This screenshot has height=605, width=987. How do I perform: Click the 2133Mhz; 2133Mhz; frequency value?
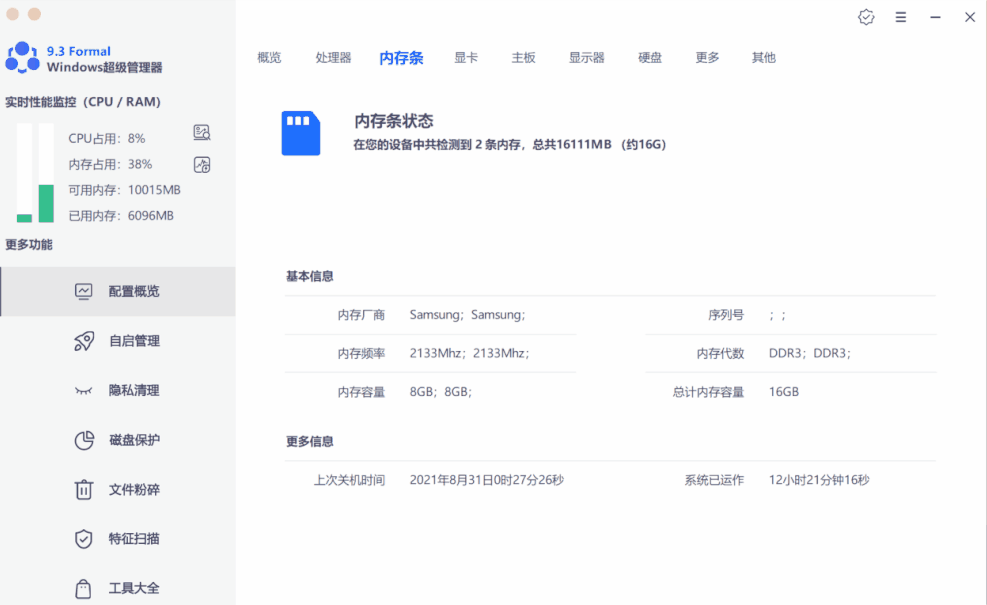click(470, 353)
